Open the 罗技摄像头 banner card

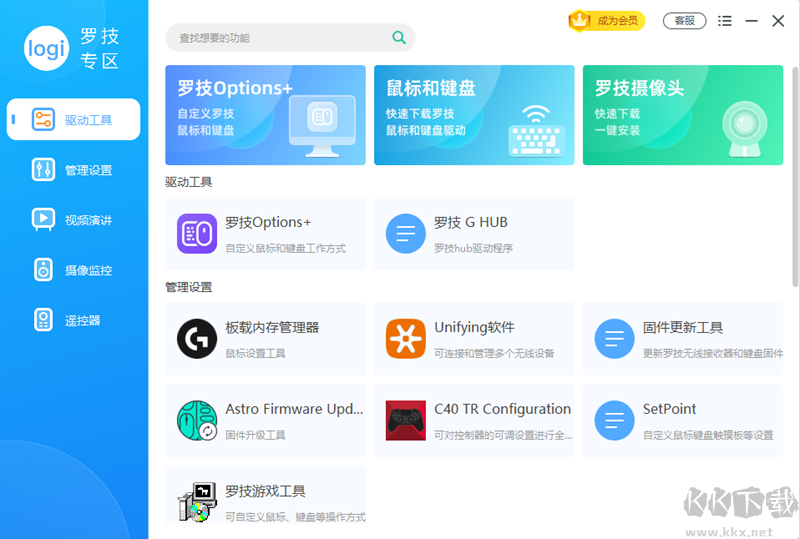[x=683, y=115]
